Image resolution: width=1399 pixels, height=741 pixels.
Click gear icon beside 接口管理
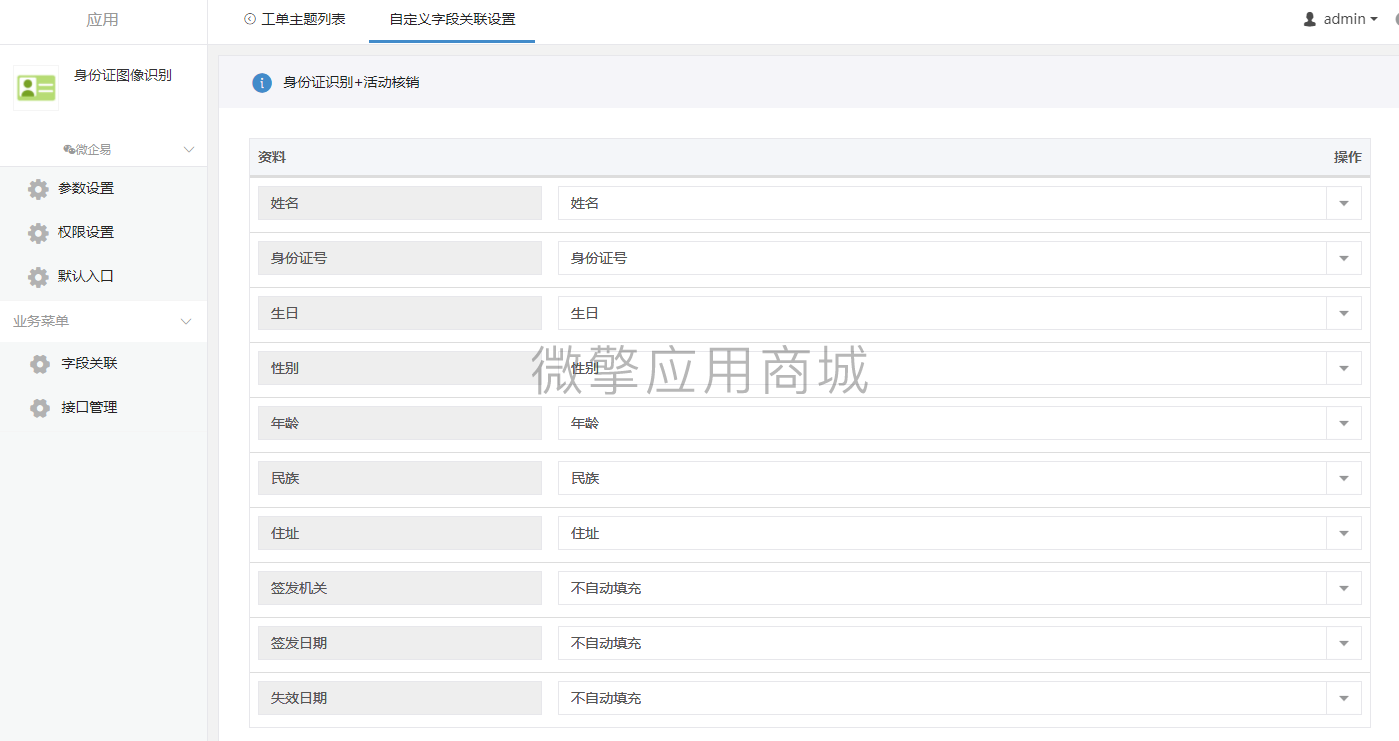click(40, 408)
